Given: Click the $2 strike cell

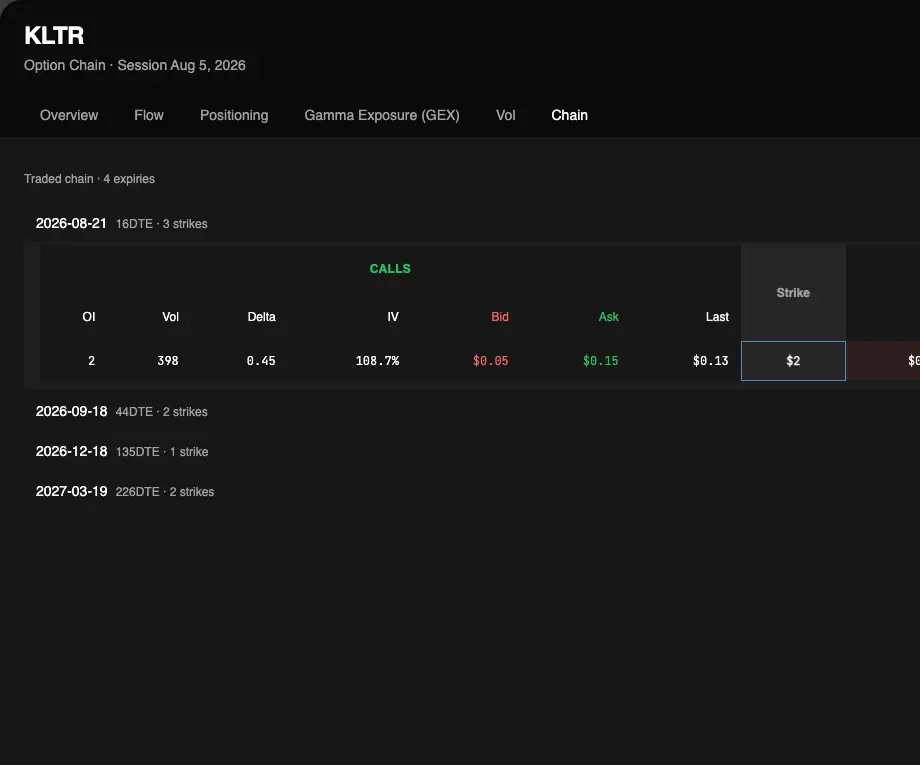Looking at the screenshot, I should coord(793,361).
